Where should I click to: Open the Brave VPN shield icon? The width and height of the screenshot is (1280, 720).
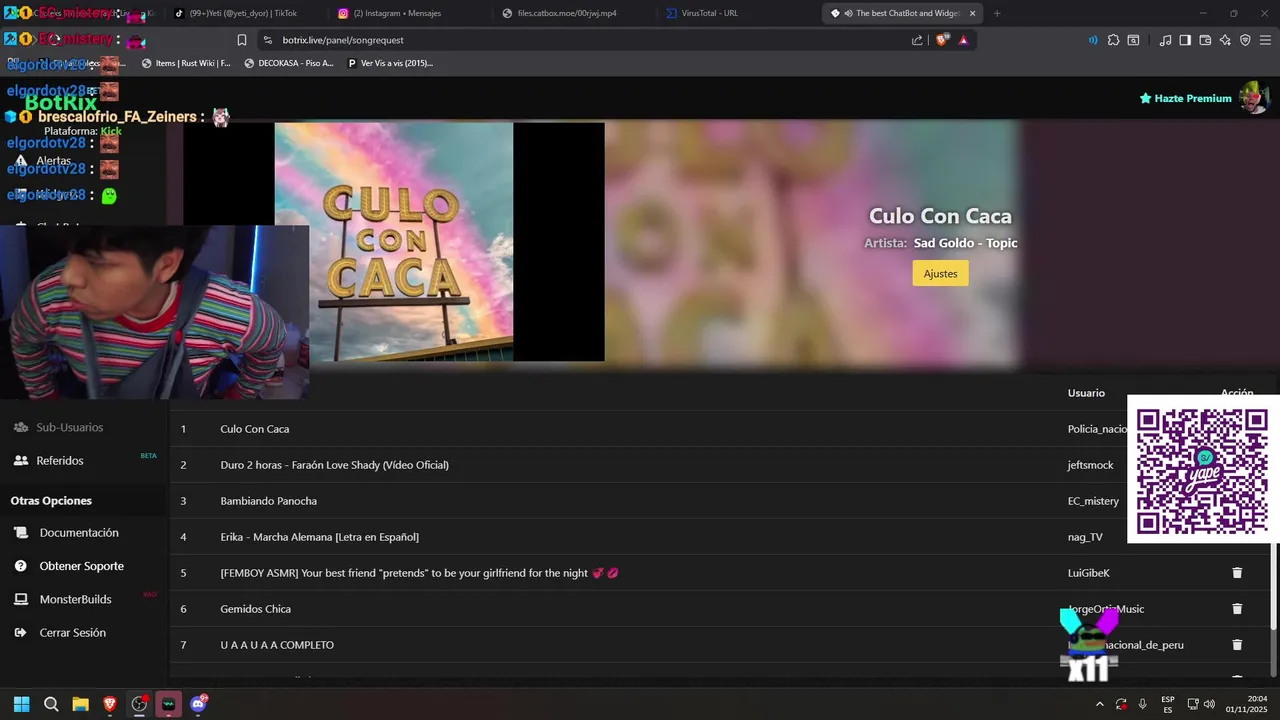coord(1245,40)
